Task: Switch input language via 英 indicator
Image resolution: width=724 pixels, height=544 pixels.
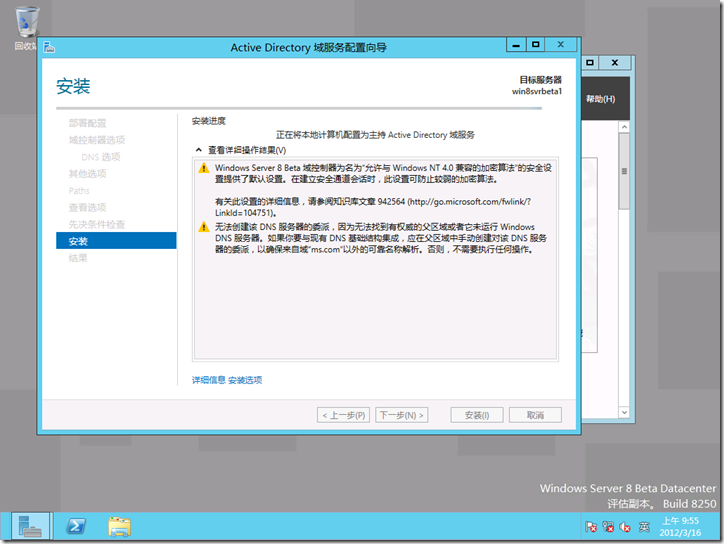Action: click(644, 527)
